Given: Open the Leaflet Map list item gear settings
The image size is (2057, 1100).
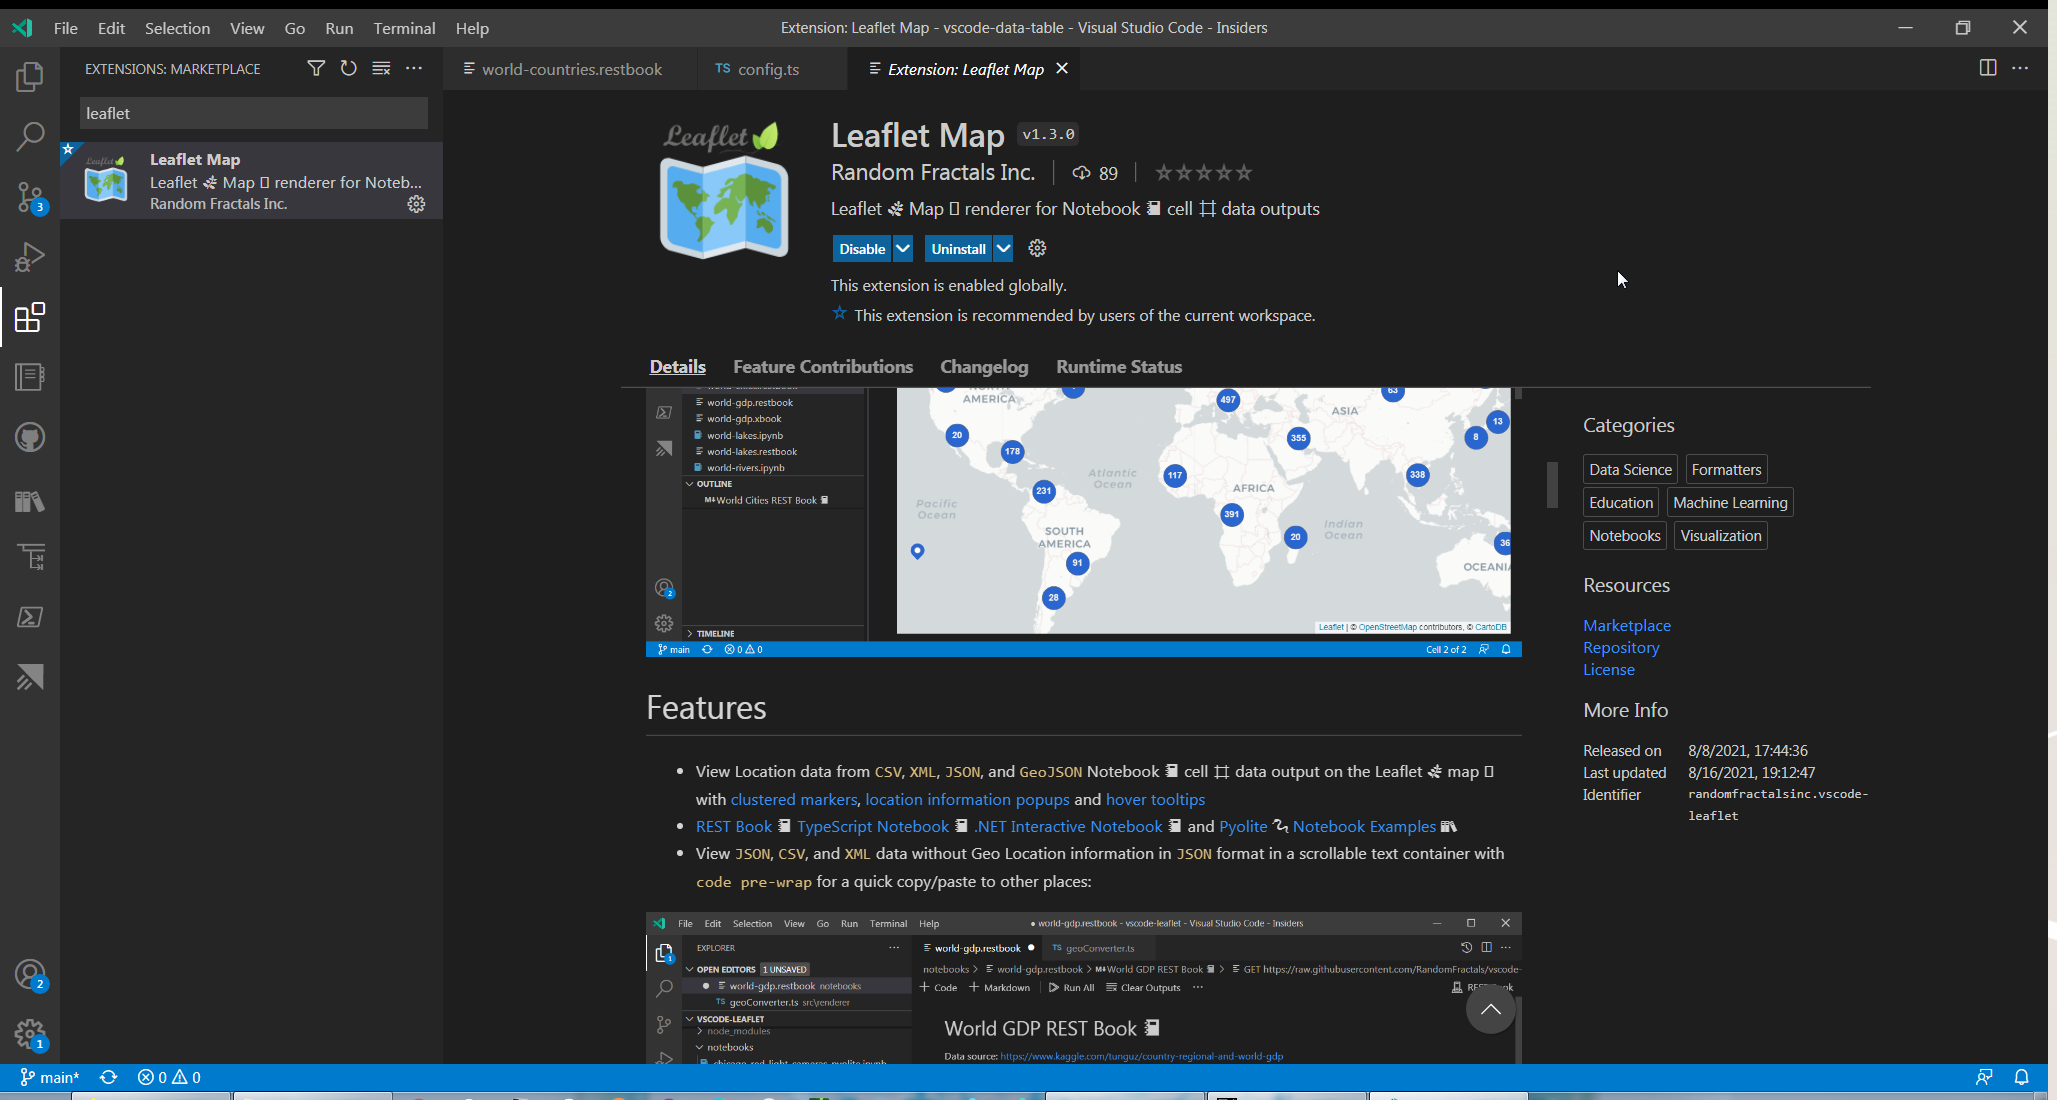Looking at the screenshot, I should tap(416, 204).
